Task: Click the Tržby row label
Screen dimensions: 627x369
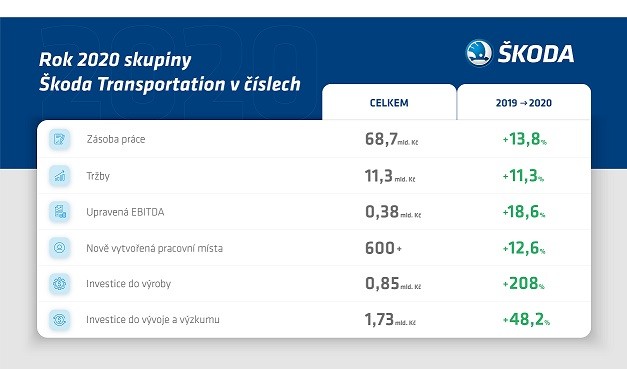Action: coord(98,176)
